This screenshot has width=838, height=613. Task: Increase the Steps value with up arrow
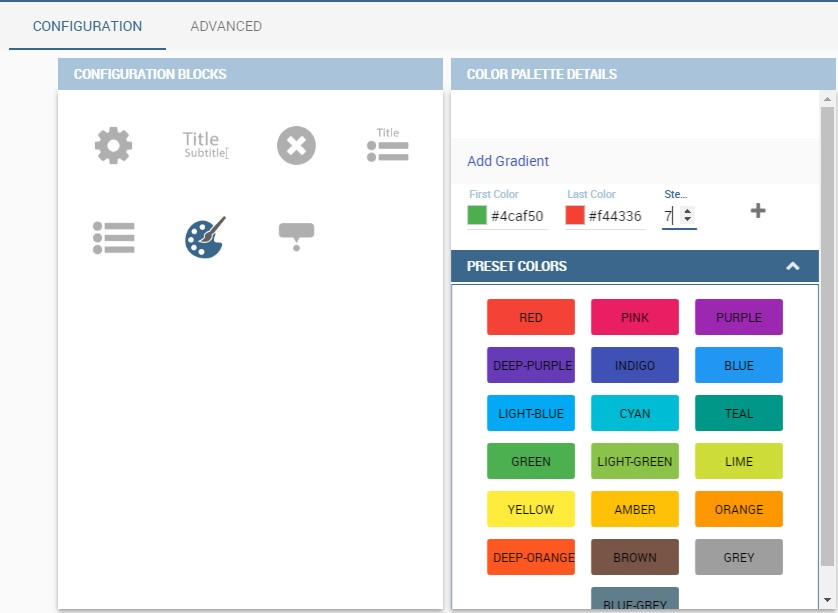coord(688,211)
